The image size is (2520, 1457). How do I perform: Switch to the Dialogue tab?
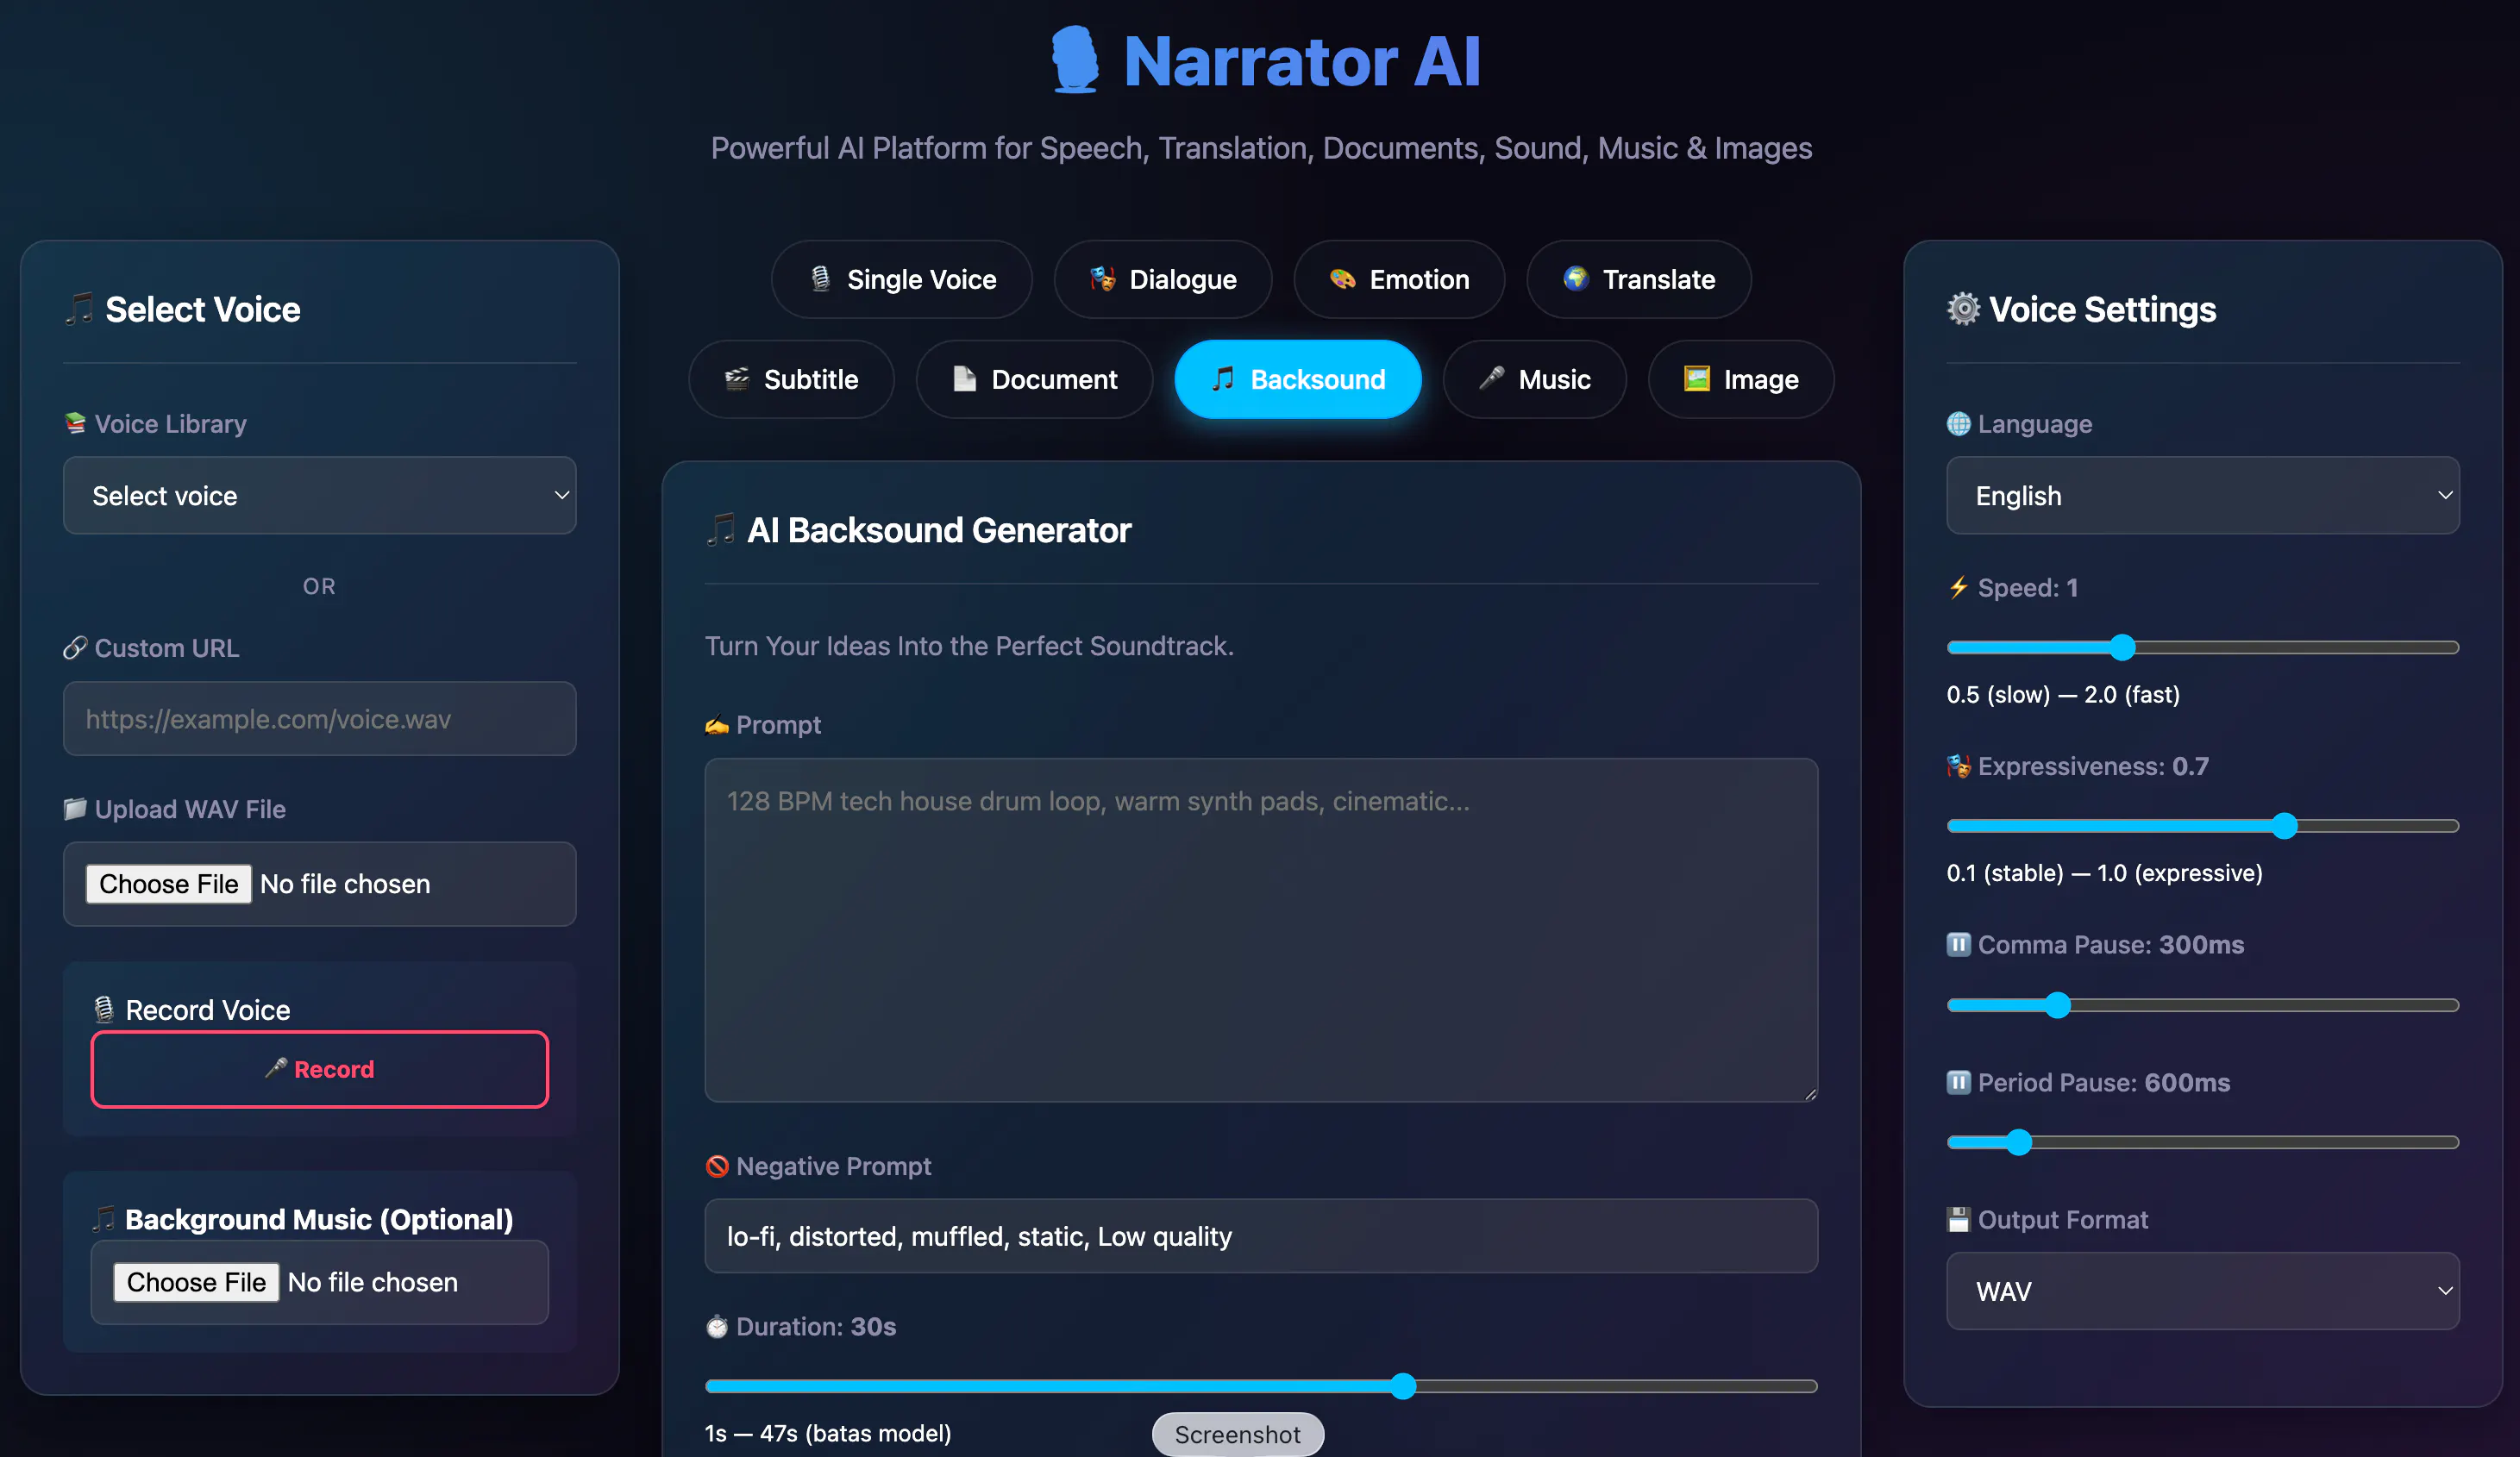(1163, 279)
